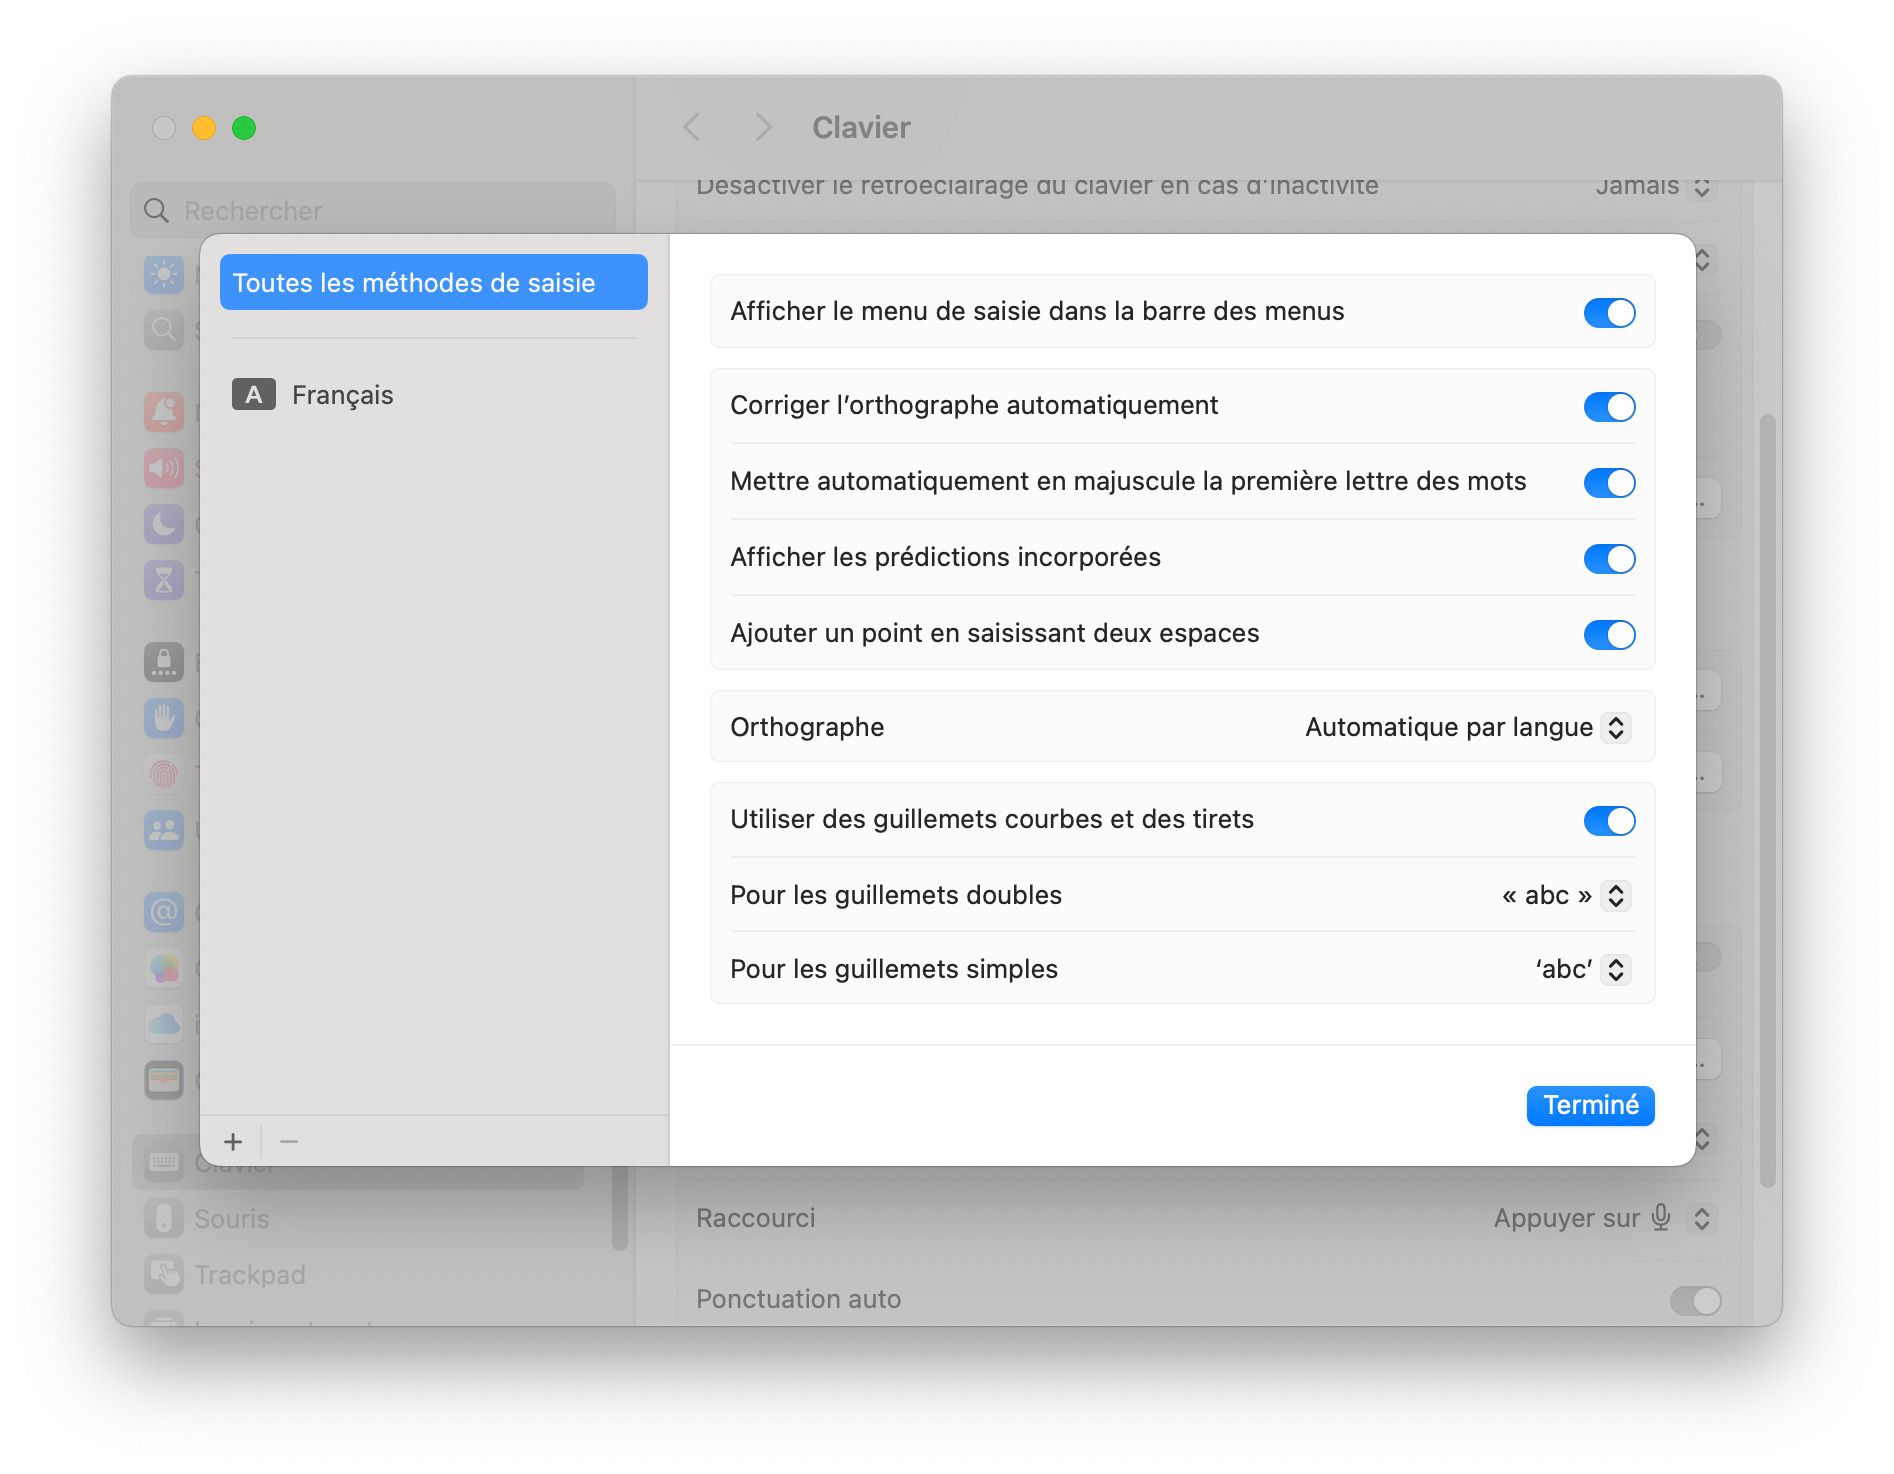Turn off Ajouter un point en saisissant deux espaces
The image size is (1894, 1474).
point(1609,634)
